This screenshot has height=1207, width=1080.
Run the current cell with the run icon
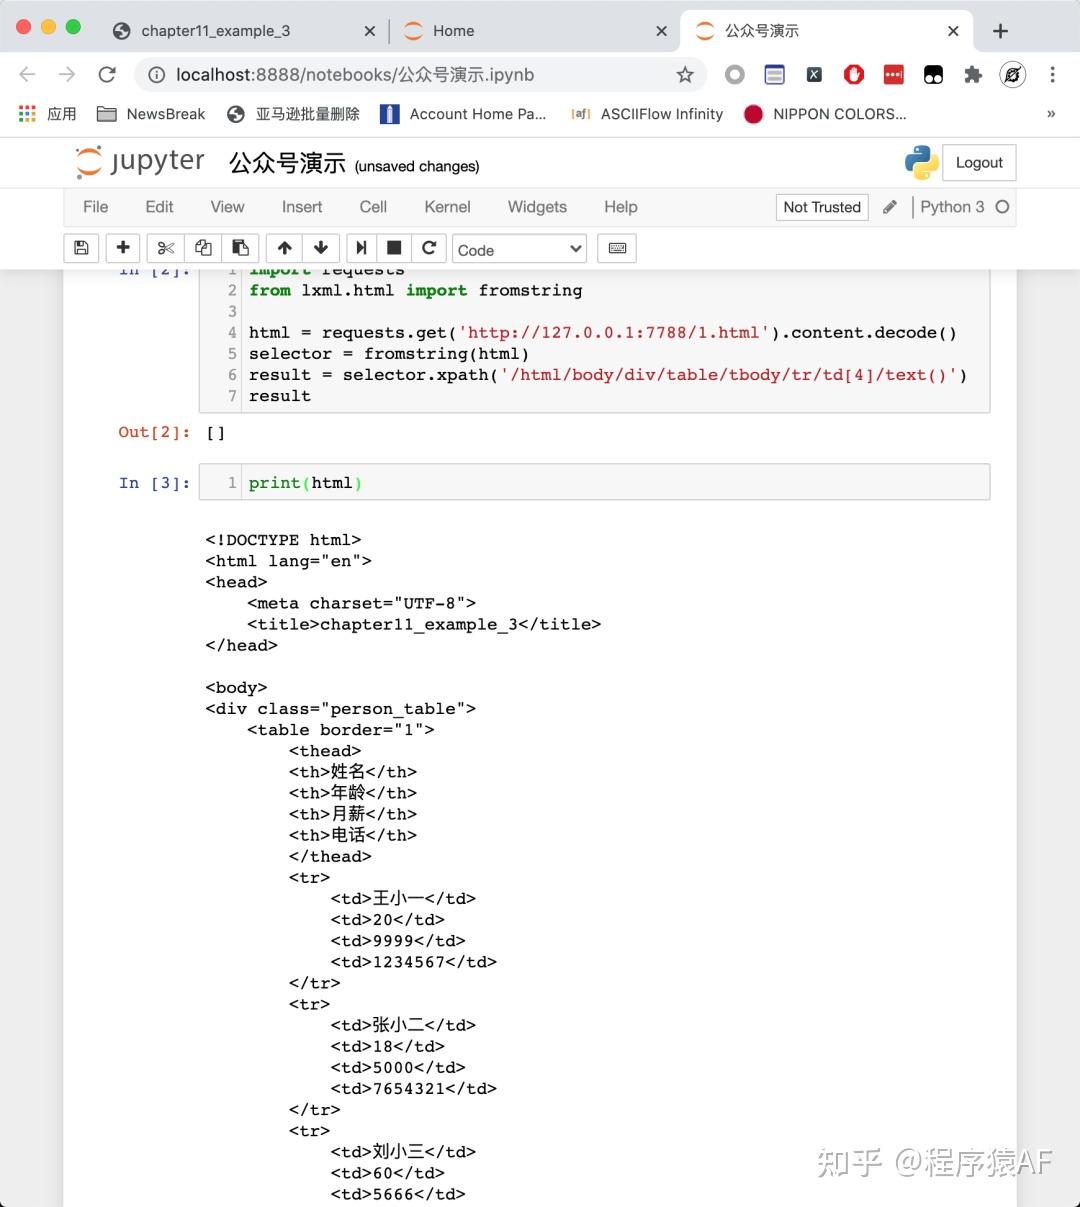click(361, 248)
